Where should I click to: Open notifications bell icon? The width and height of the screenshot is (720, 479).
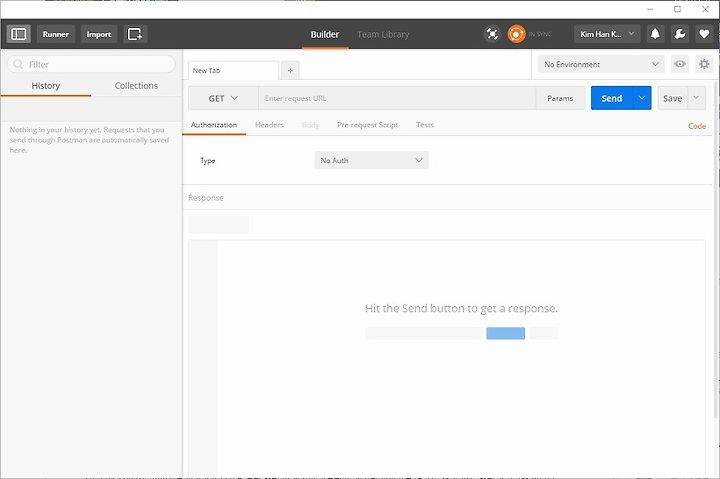[655, 34]
